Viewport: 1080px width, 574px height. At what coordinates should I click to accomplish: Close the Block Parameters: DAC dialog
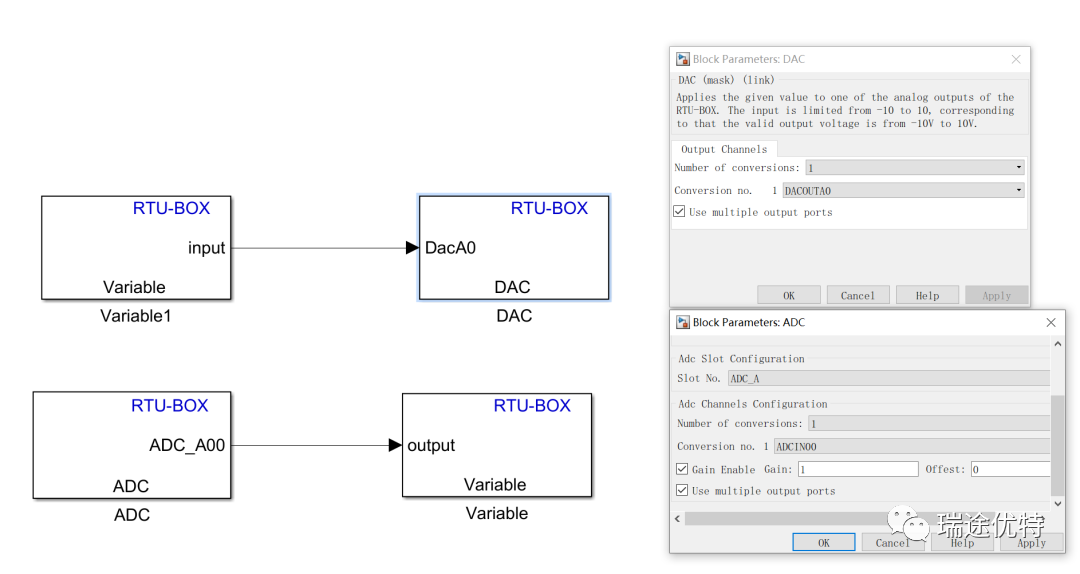1016,59
